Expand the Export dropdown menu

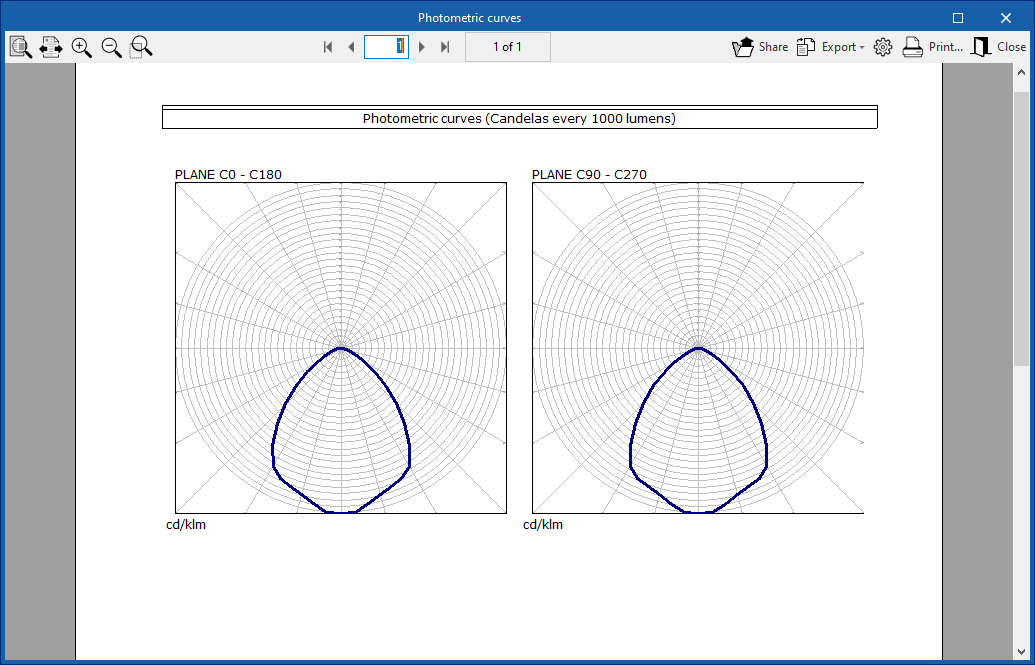[x=831, y=47]
